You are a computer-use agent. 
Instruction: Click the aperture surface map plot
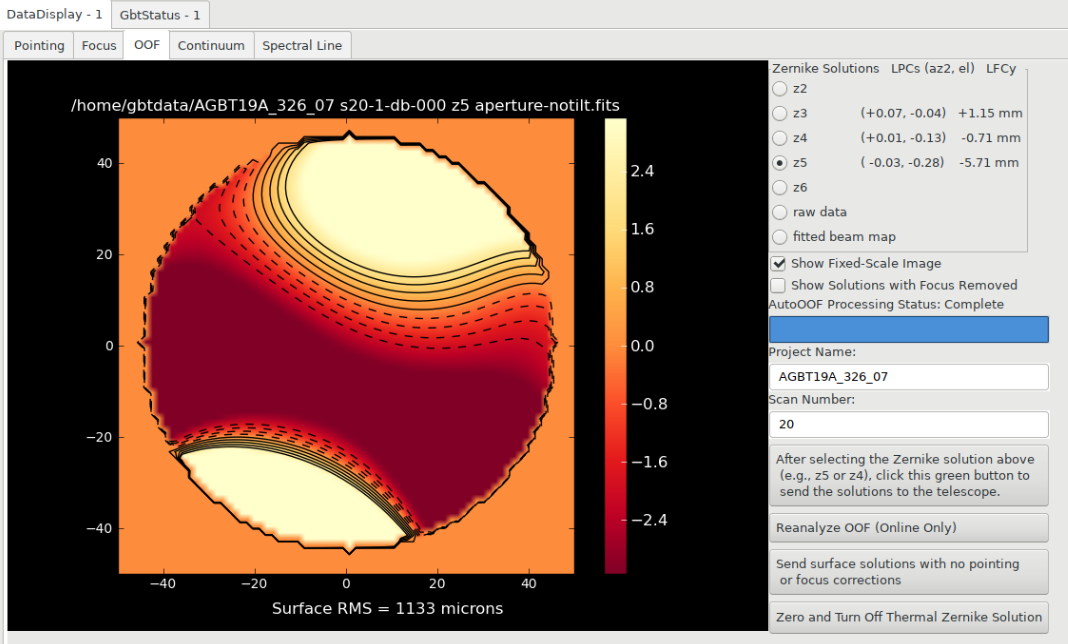[347, 346]
